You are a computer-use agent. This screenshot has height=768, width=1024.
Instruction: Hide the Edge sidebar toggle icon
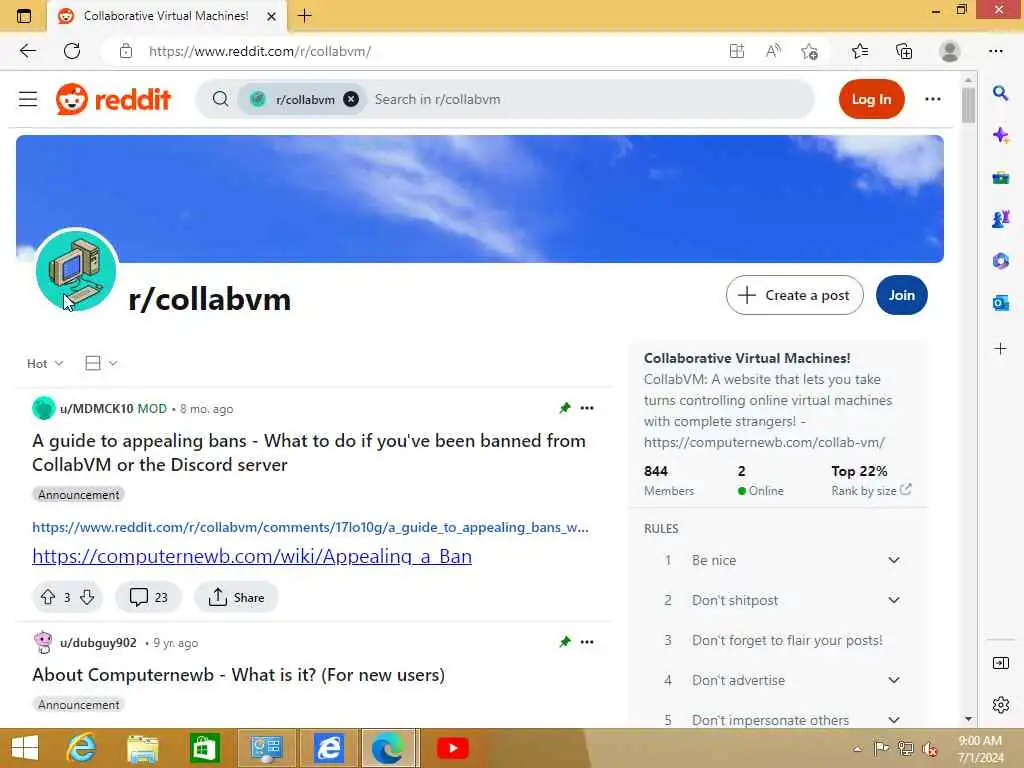pyautogui.click(x=1000, y=663)
